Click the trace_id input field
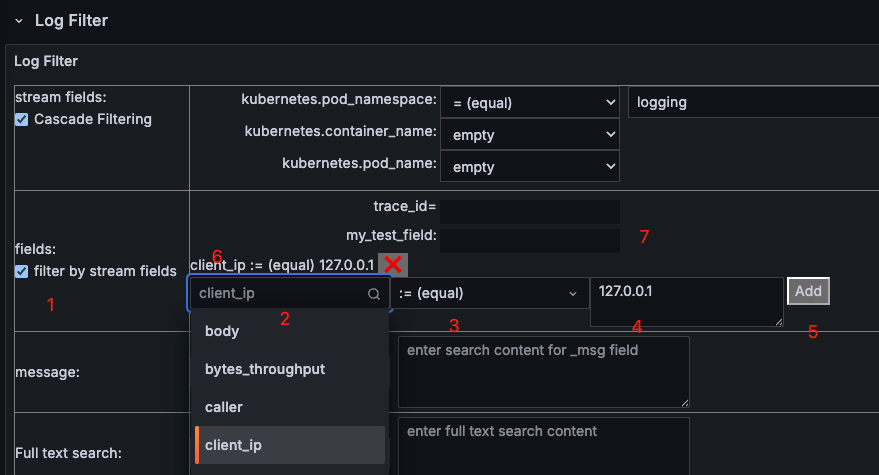879x475 pixels. [x=530, y=211]
